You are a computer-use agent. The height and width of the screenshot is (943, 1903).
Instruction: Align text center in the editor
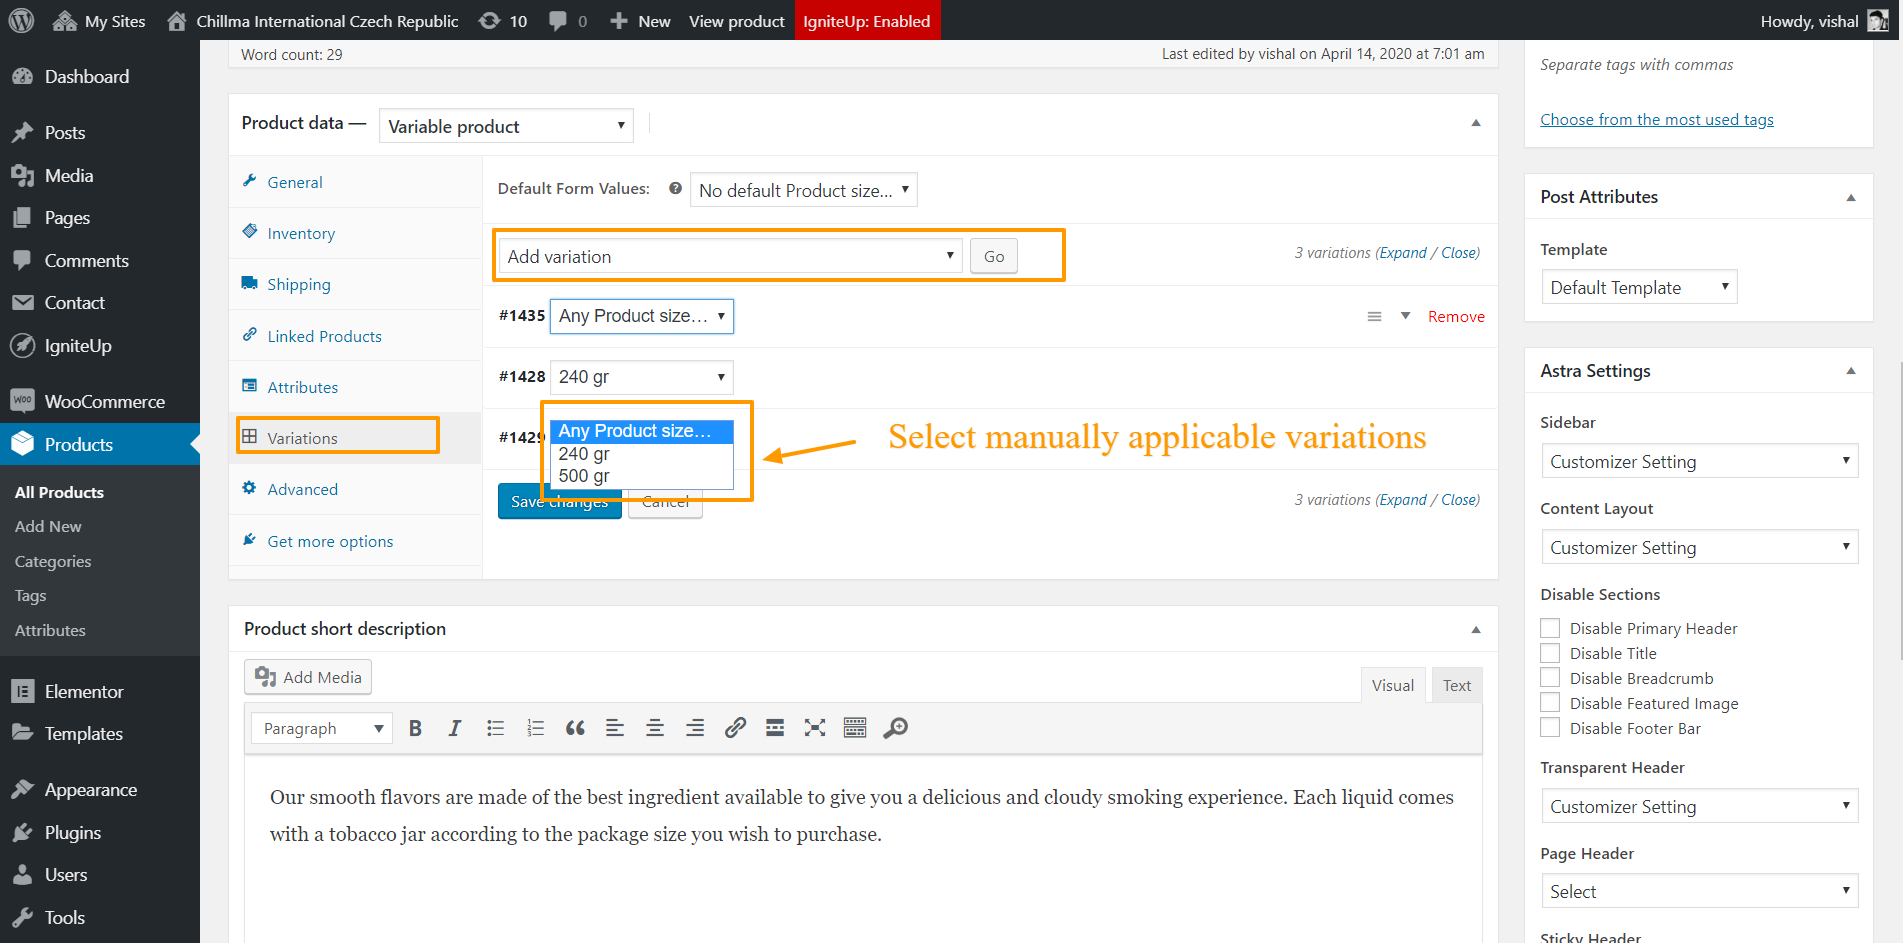655,728
